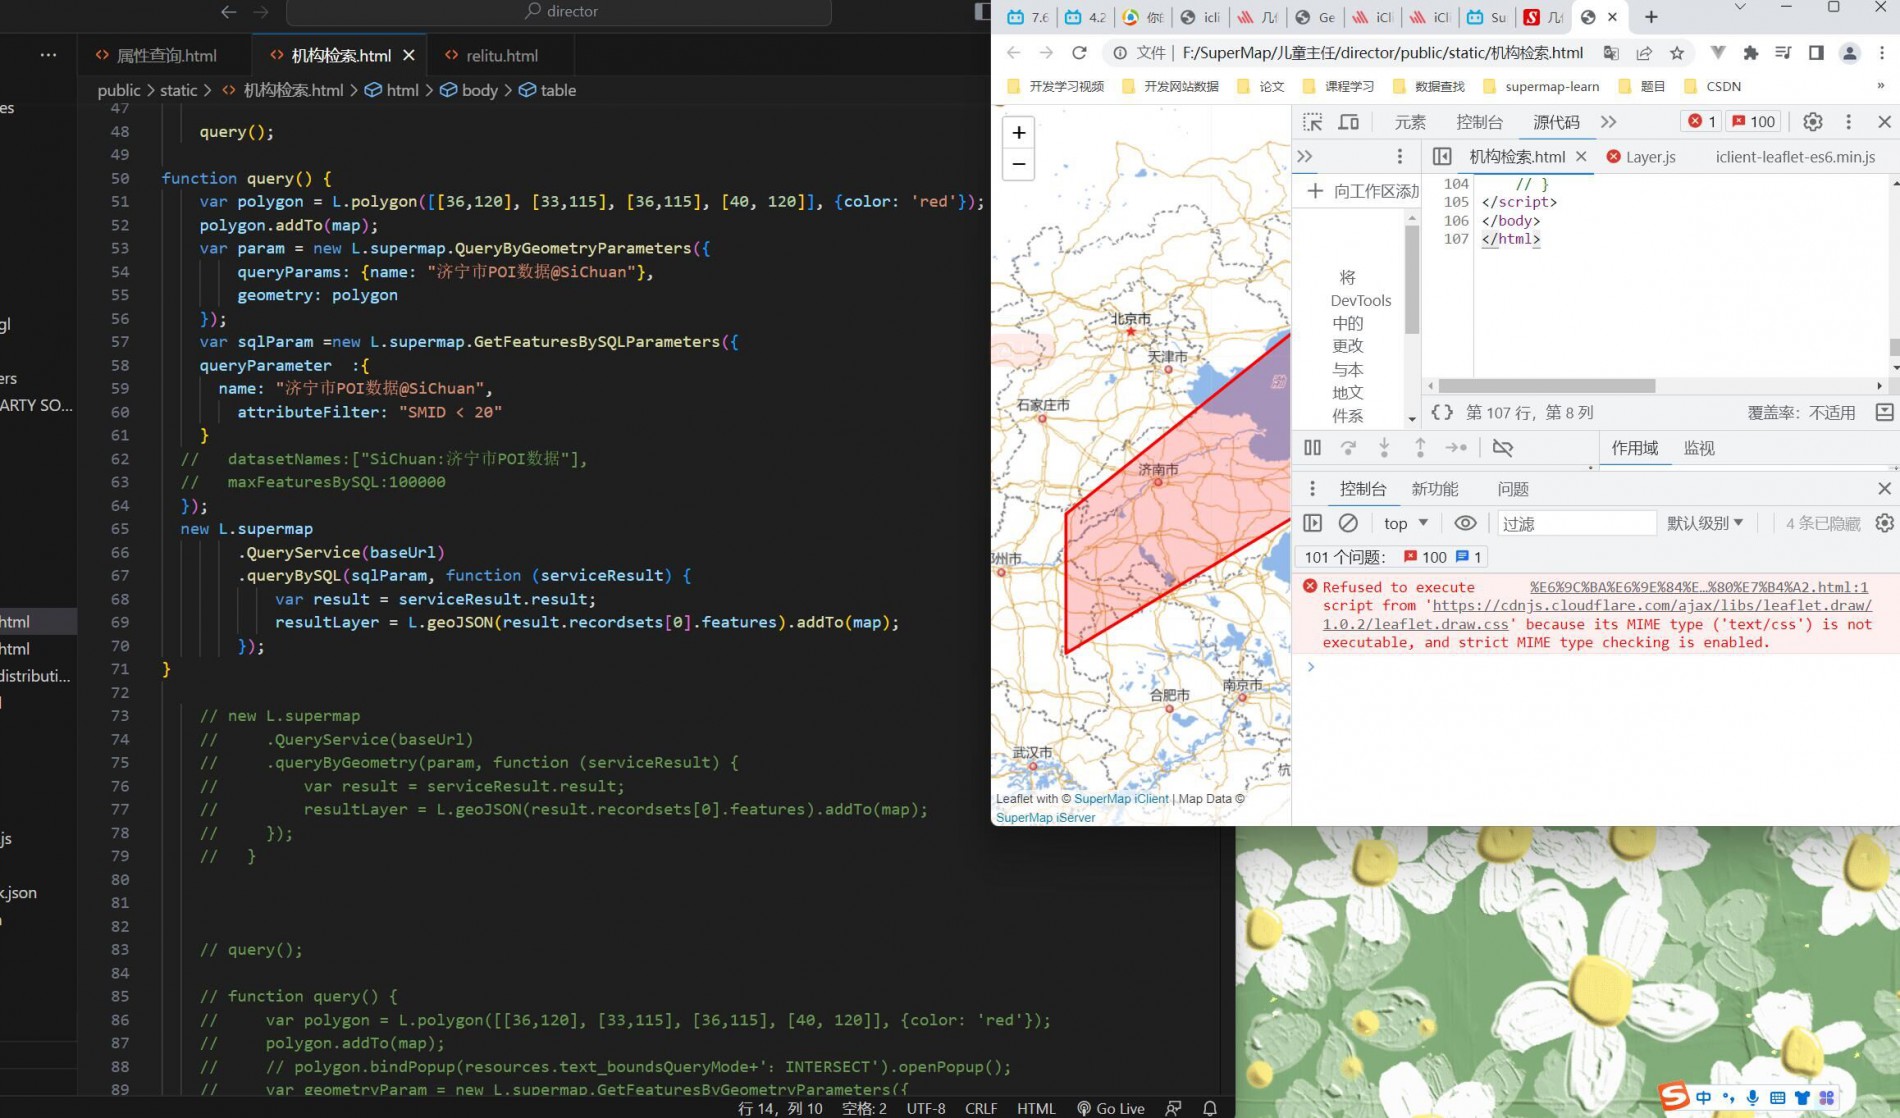
Task: Click the 100 issues badge in toolbar
Action: click(1754, 122)
